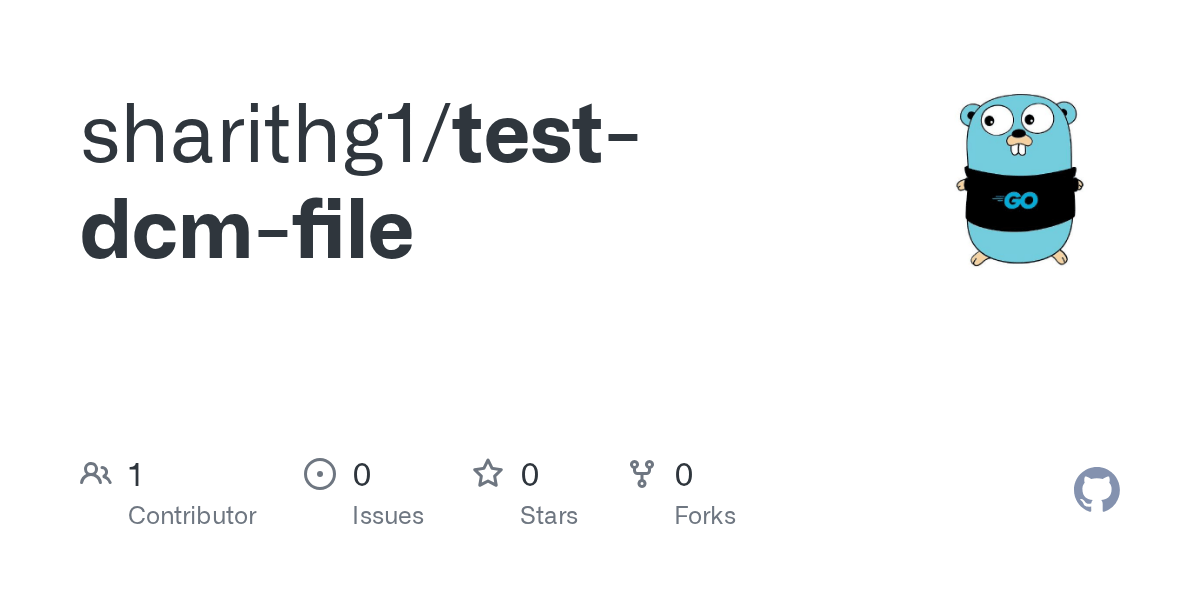Click the contributors people icon
This screenshot has height=600, width=1200.
(96, 474)
